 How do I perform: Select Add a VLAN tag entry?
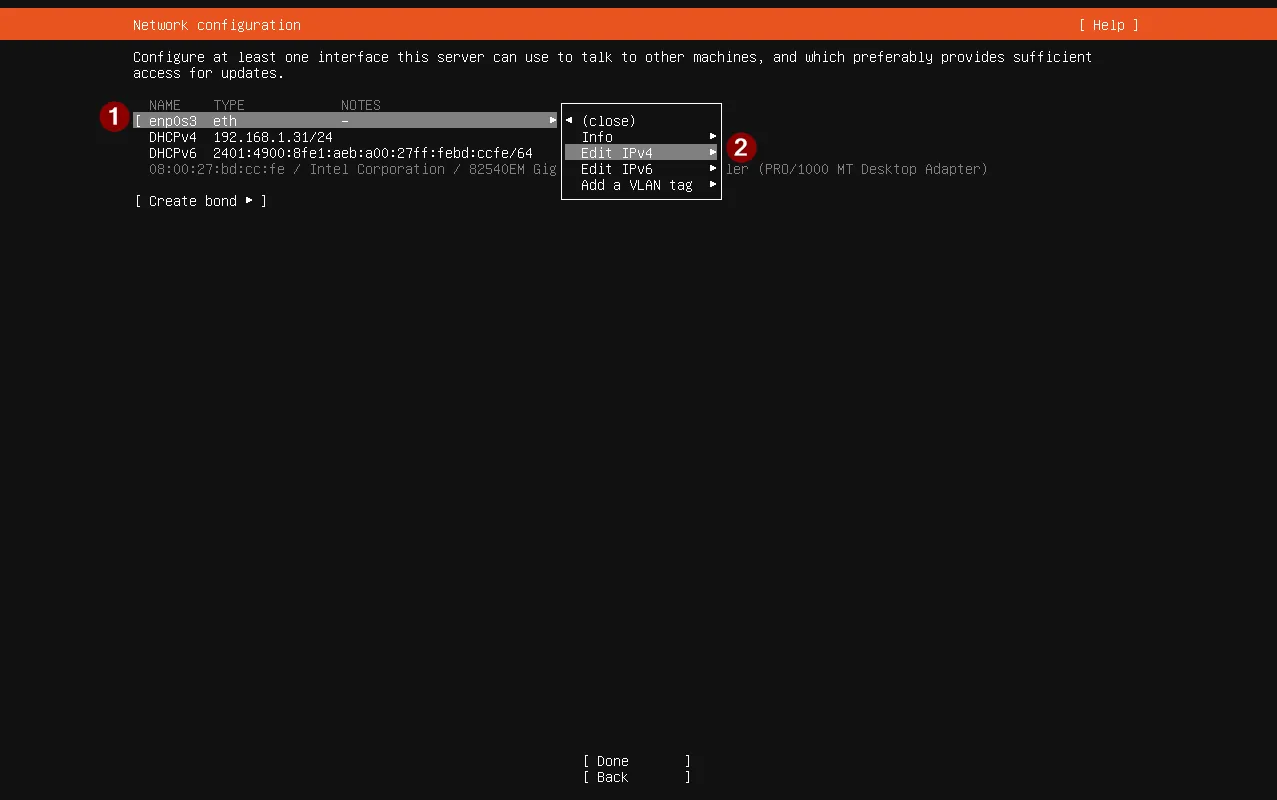tap(641, 185)
